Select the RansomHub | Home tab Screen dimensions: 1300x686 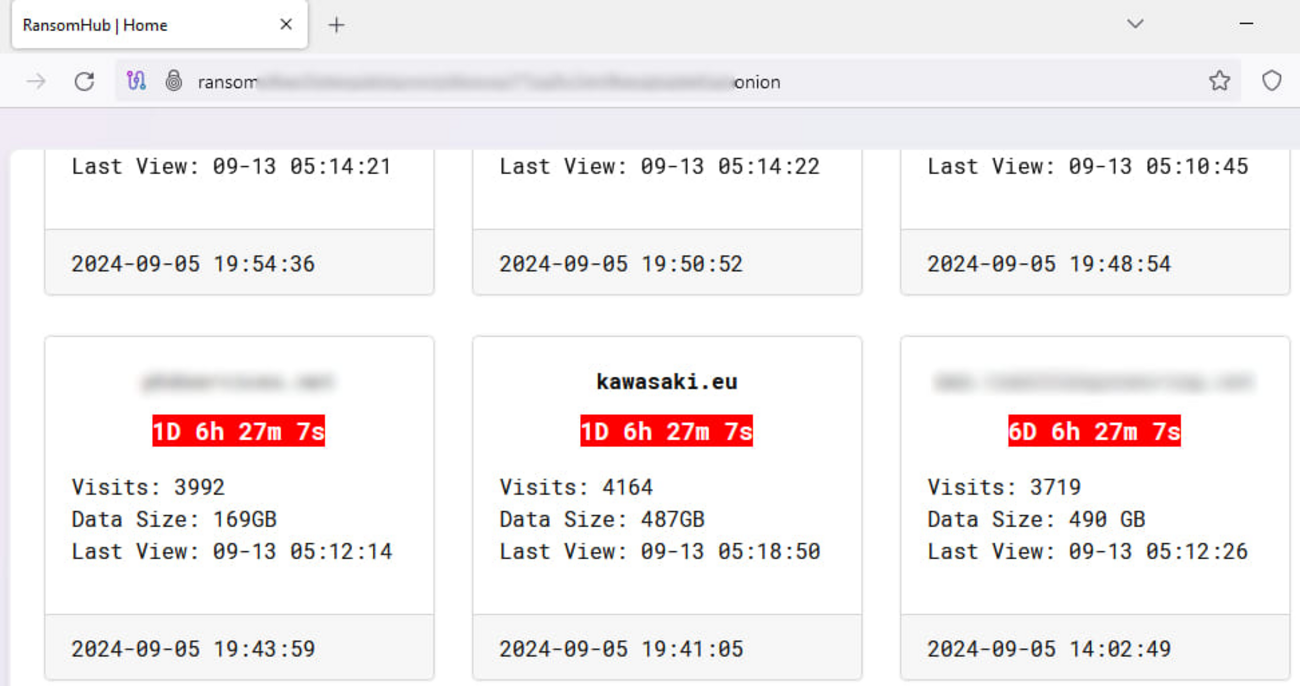pyautogui.click(x=159, y=25)
